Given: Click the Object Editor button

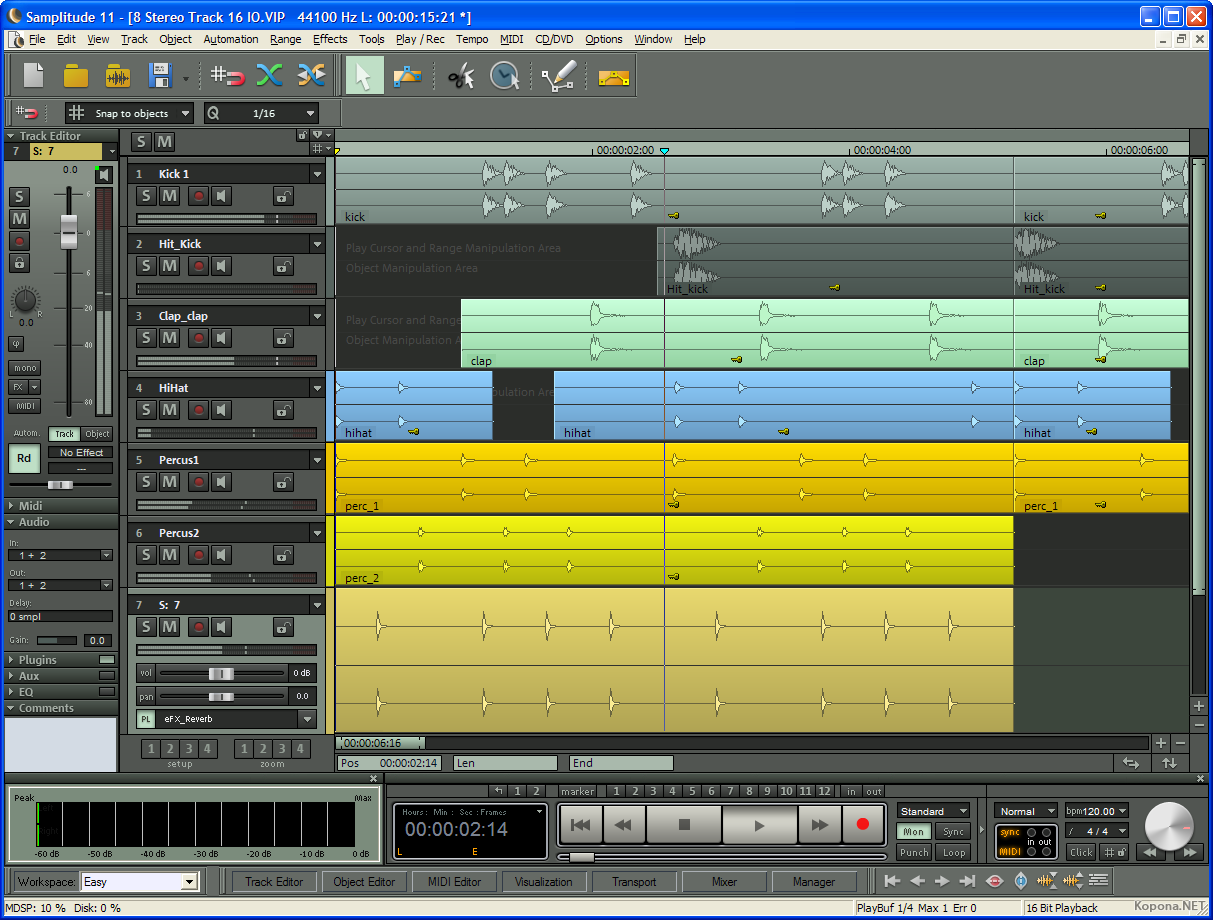Looking at the screenshot, I should pyautogui.click(x=364, y=882).
